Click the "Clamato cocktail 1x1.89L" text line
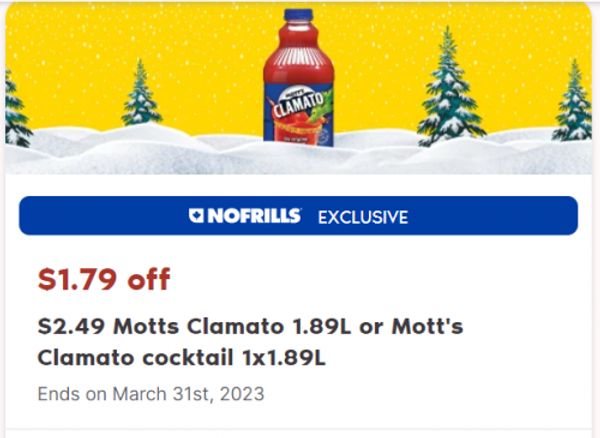Viewport: 600px width, 438px height. [182, 358]
